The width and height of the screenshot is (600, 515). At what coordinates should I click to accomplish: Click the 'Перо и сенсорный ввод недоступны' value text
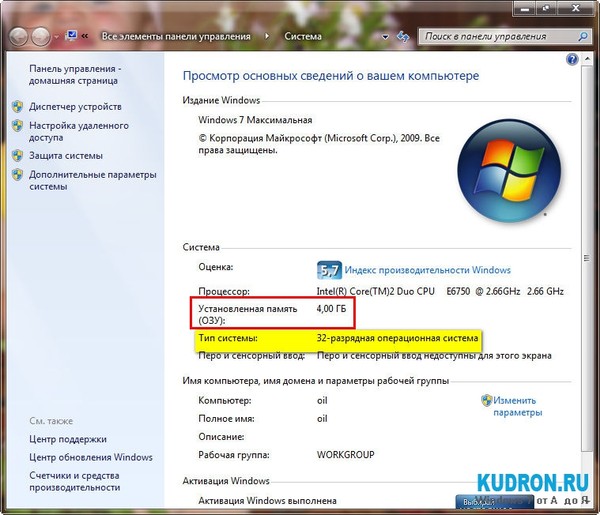tap(434, 356)
